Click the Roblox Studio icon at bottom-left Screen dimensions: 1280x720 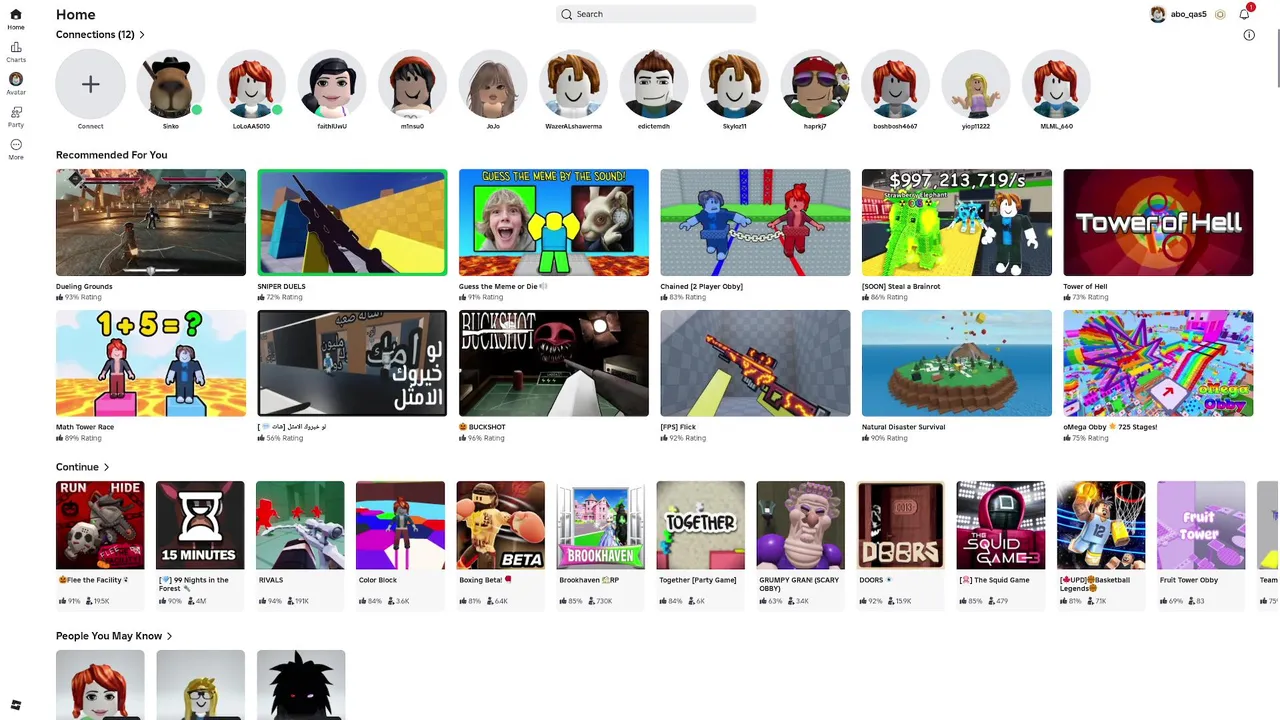pos(16,705)
